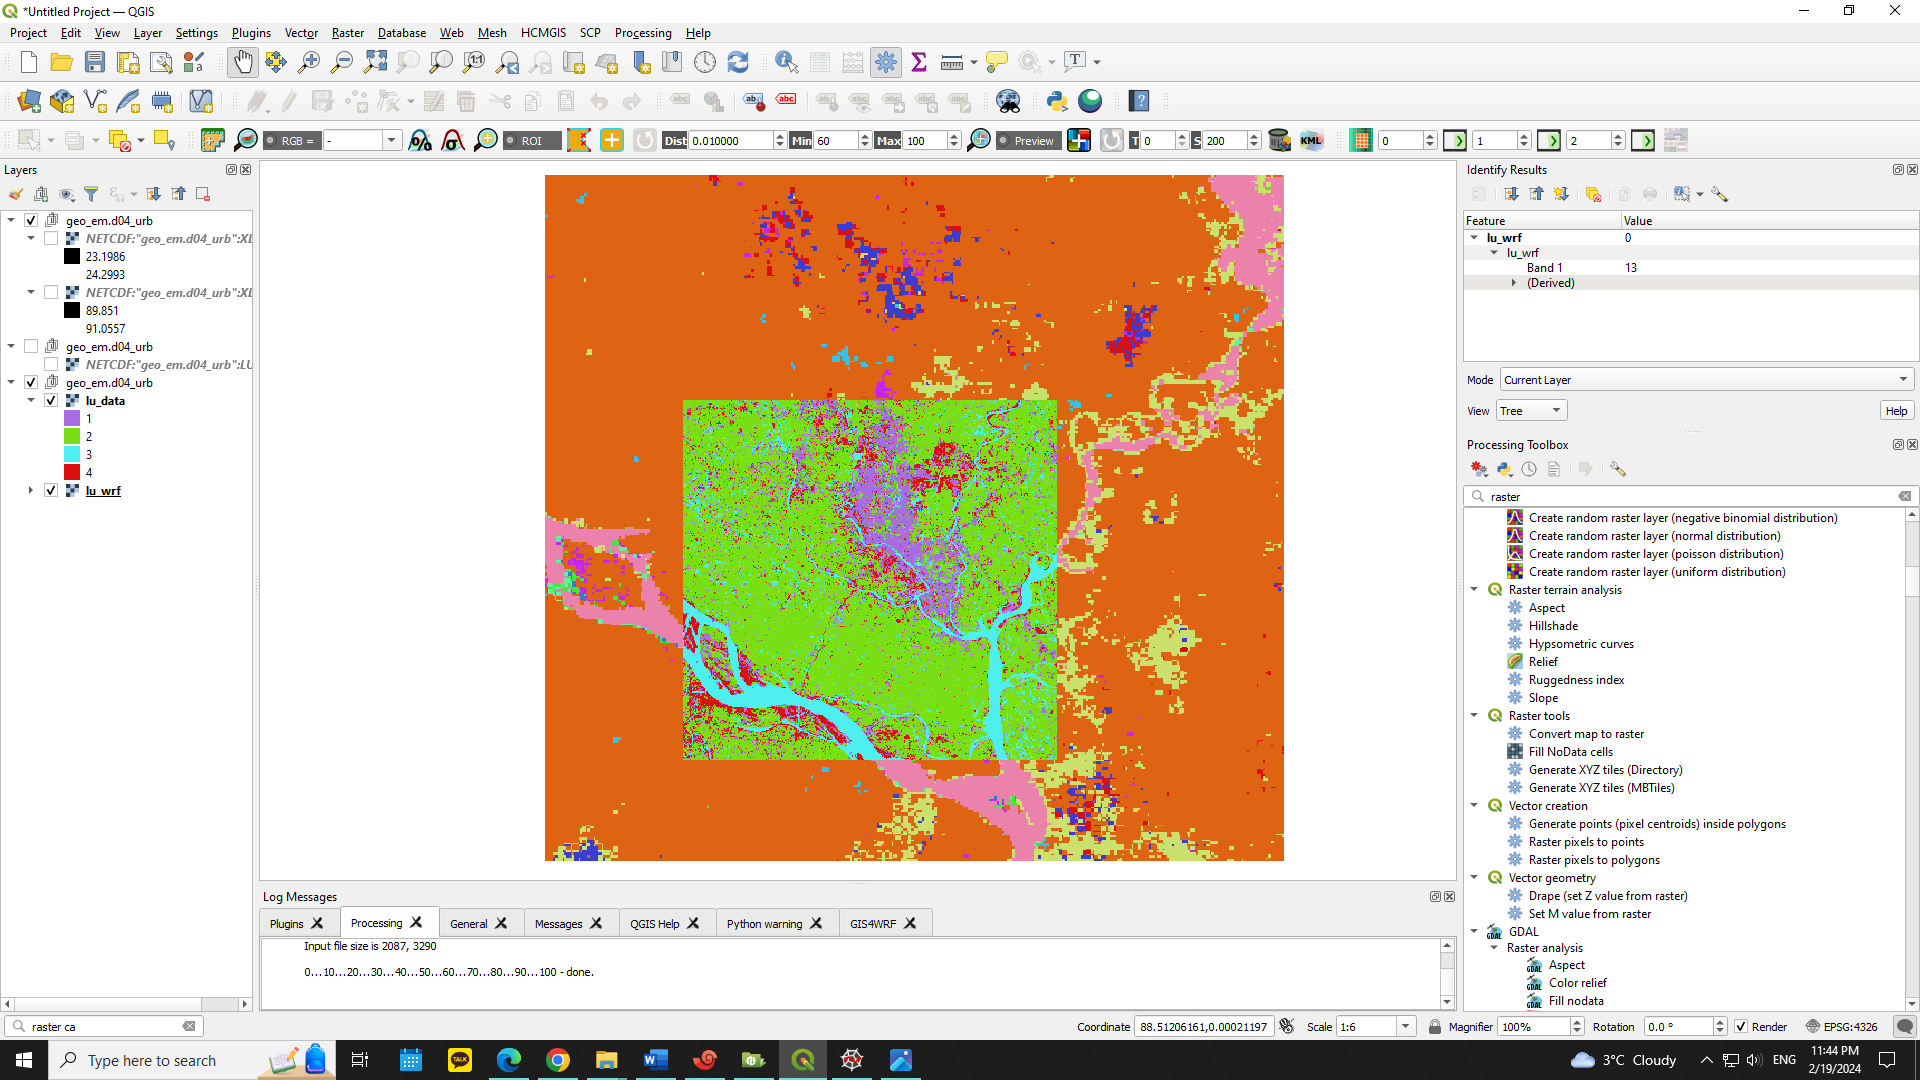The height and width of the screenshot is (1080, 1920).
Task: Toggle the 23.1986 NETCDF sublayer checkbox
Action: [51, 238]
